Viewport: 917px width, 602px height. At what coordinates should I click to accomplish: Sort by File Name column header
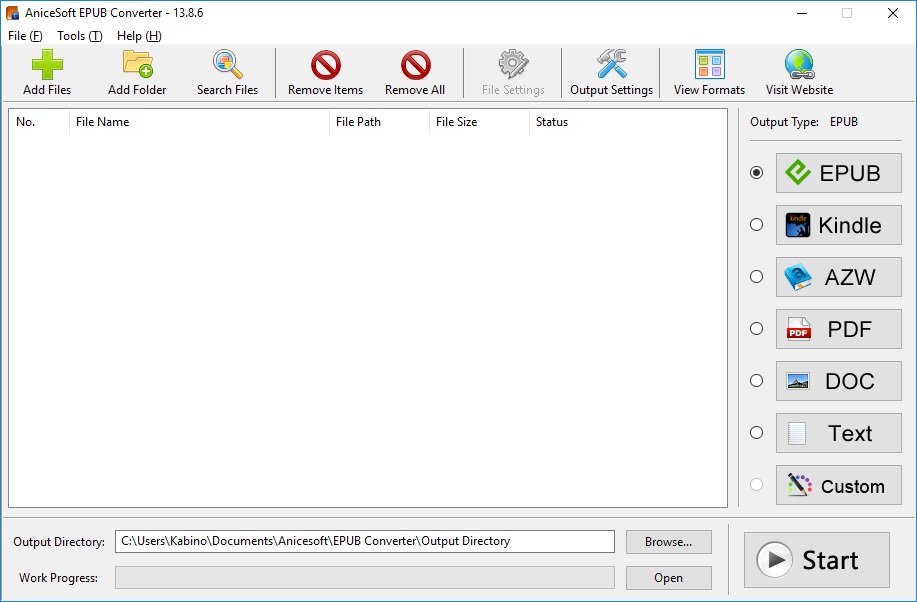[199, 122]
